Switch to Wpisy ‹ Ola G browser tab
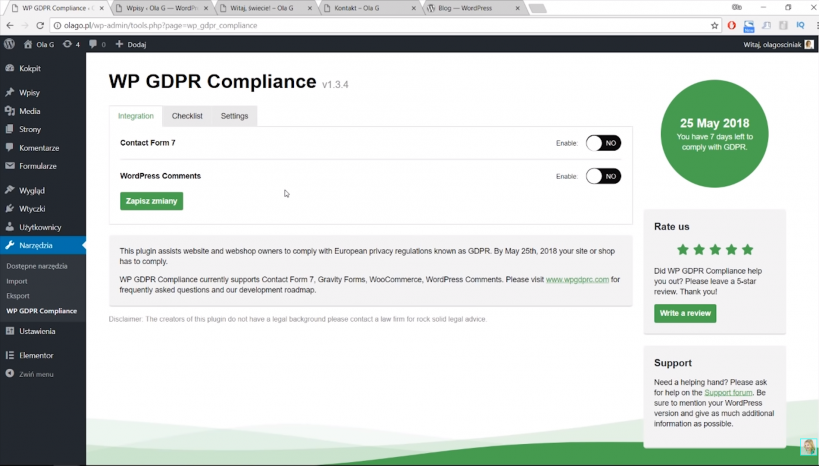 (161, 8)
